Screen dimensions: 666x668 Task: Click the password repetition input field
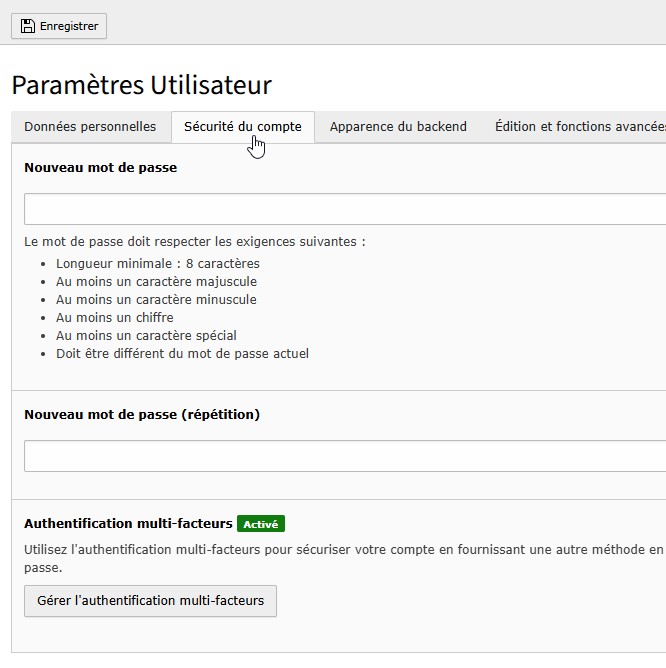coord(345,456)
